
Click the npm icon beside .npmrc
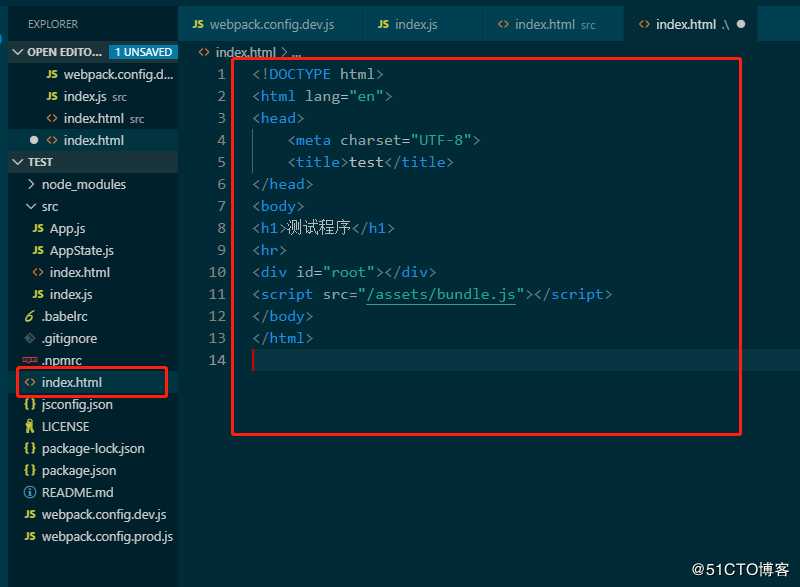30,360
